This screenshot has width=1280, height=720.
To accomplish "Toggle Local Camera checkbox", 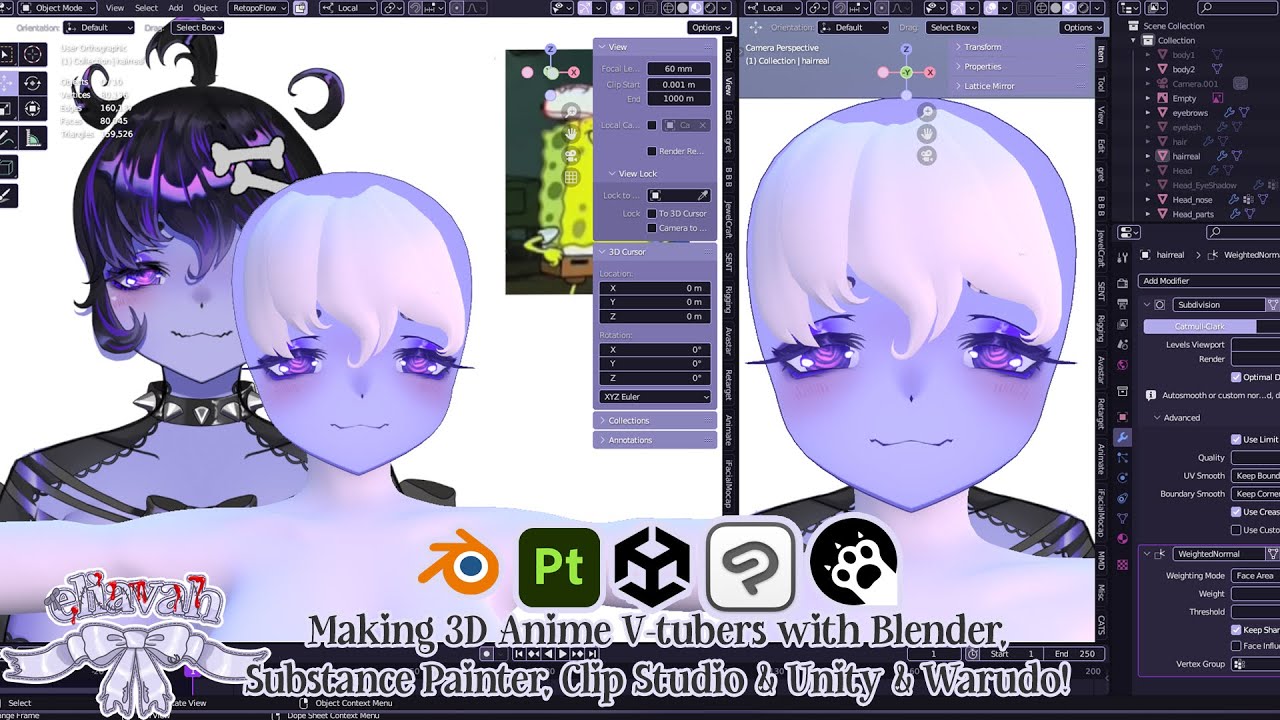I will pyautogui.click(x=652, y=125).
